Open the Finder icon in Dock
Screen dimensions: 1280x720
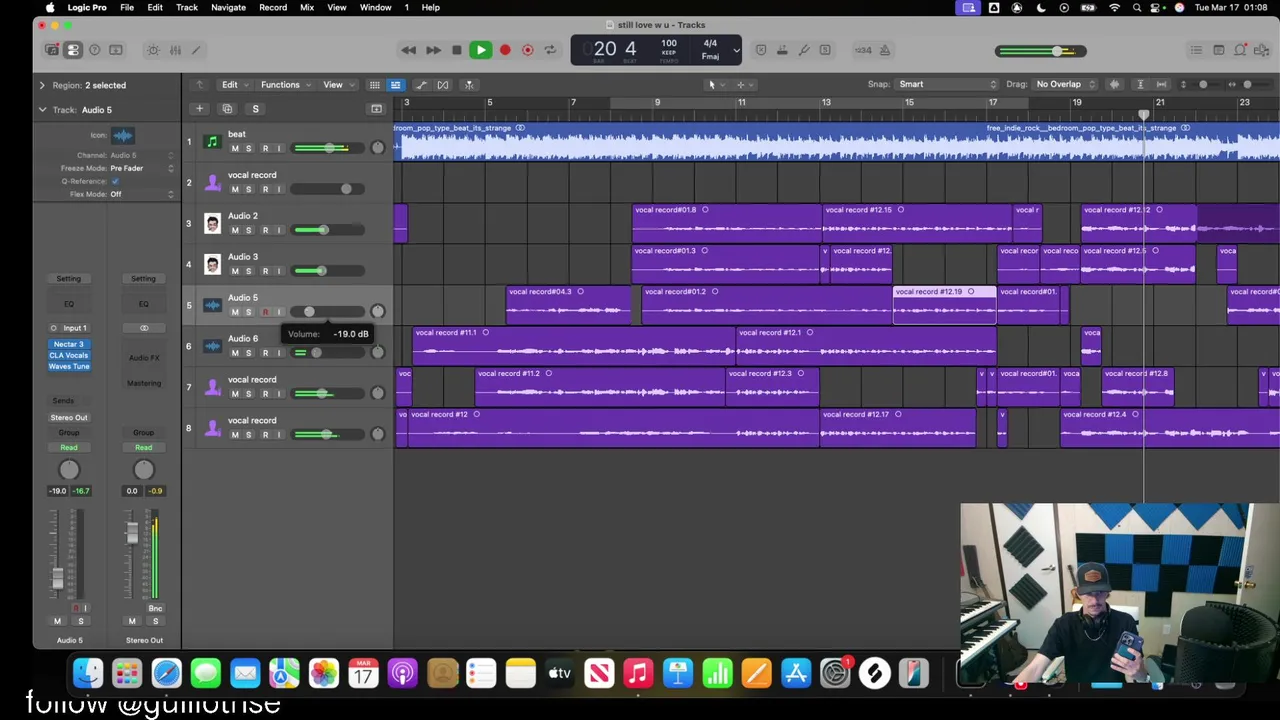[x=88, y=673]
